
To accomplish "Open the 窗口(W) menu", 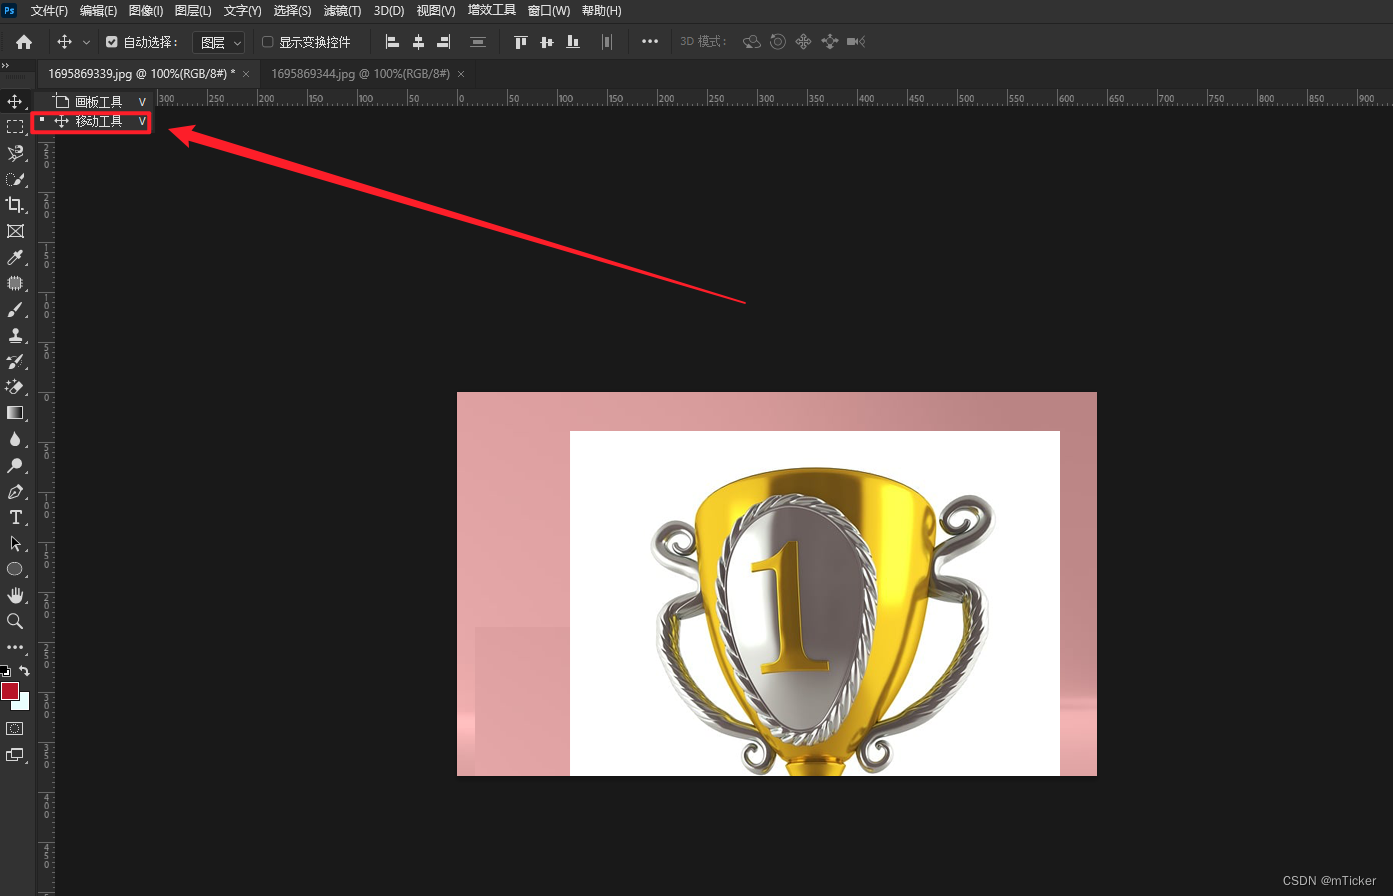I will 548,11.
